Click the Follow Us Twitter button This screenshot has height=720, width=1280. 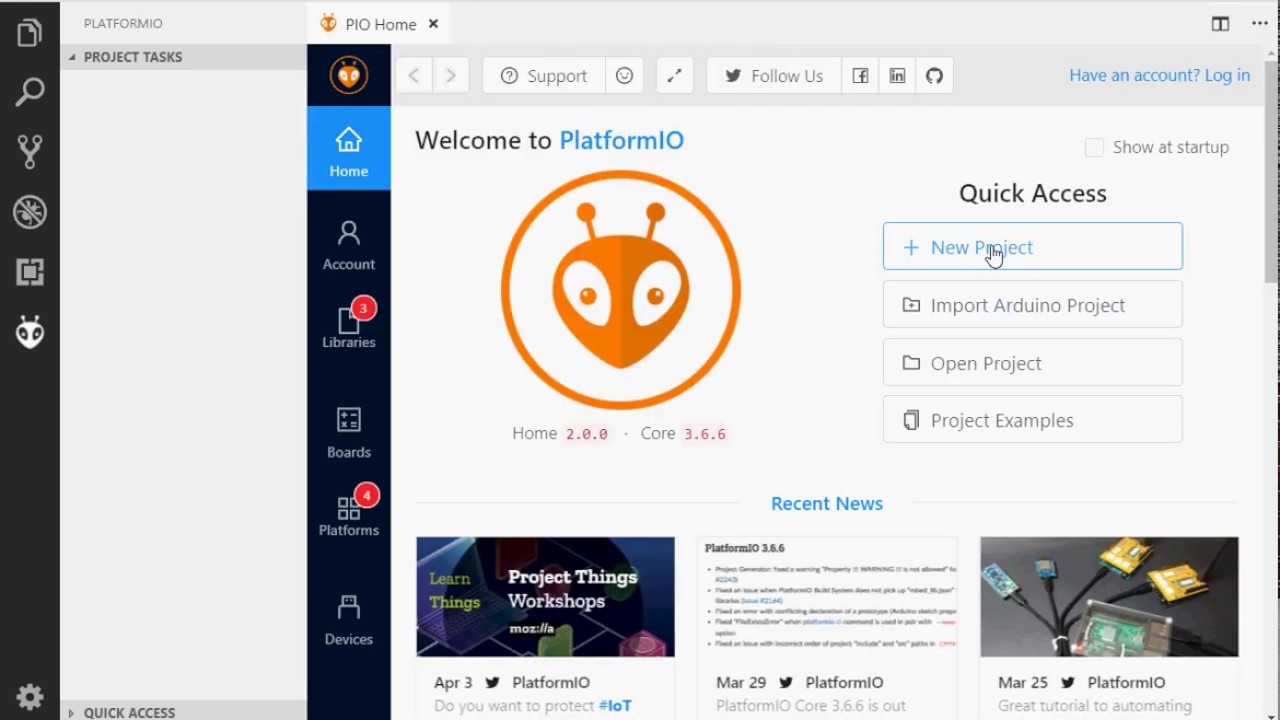(774, 76)
